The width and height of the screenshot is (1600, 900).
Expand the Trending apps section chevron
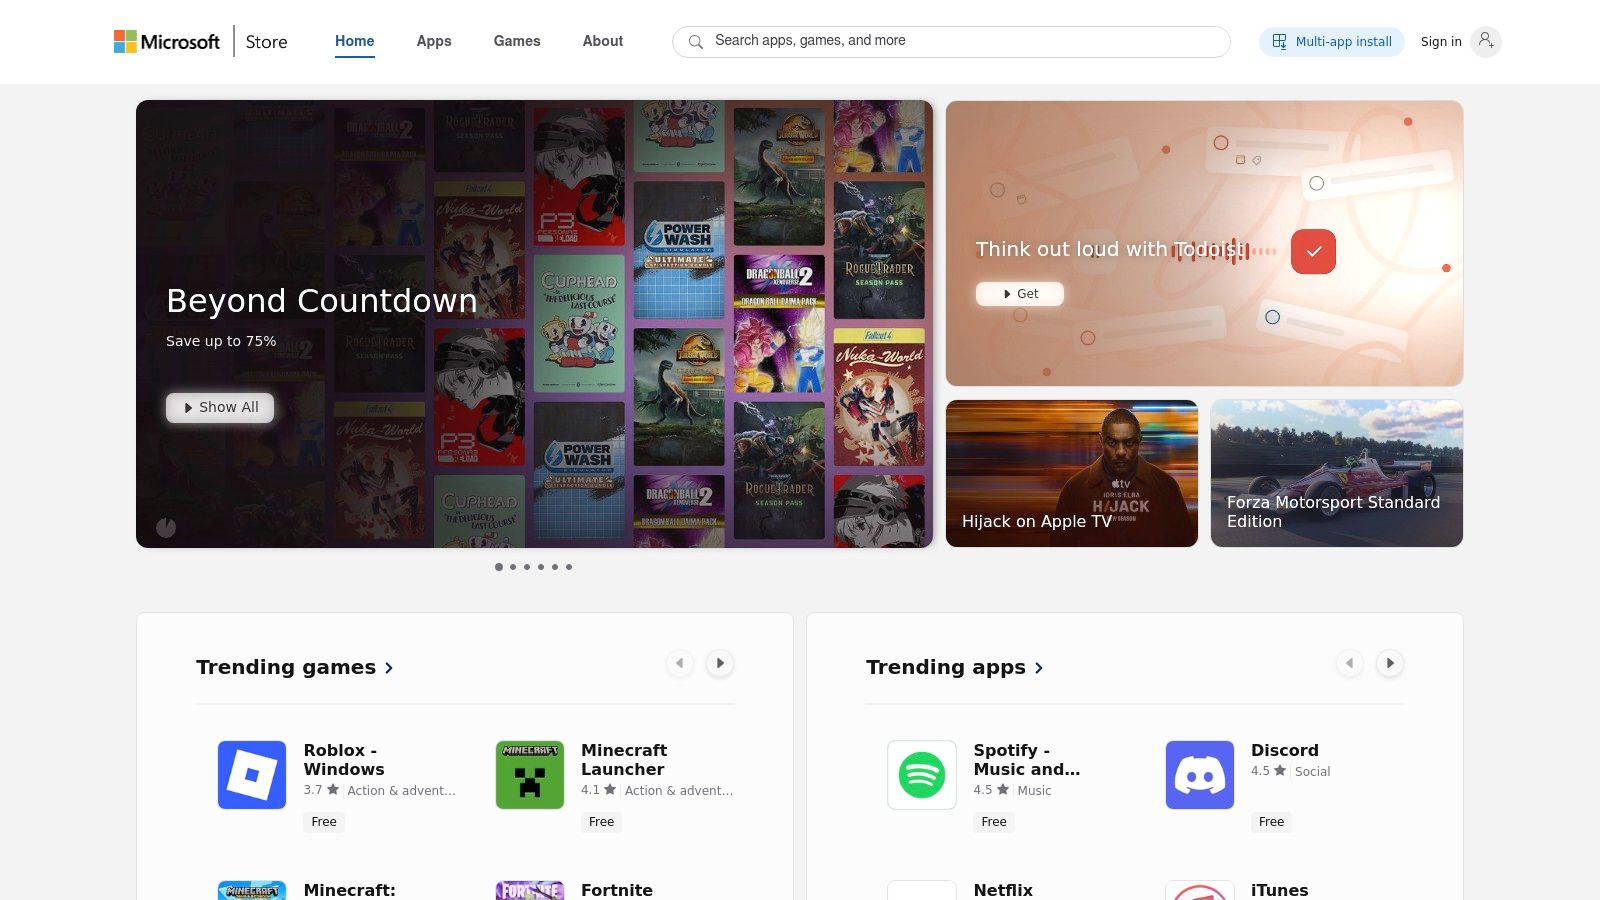point(1039,667)
